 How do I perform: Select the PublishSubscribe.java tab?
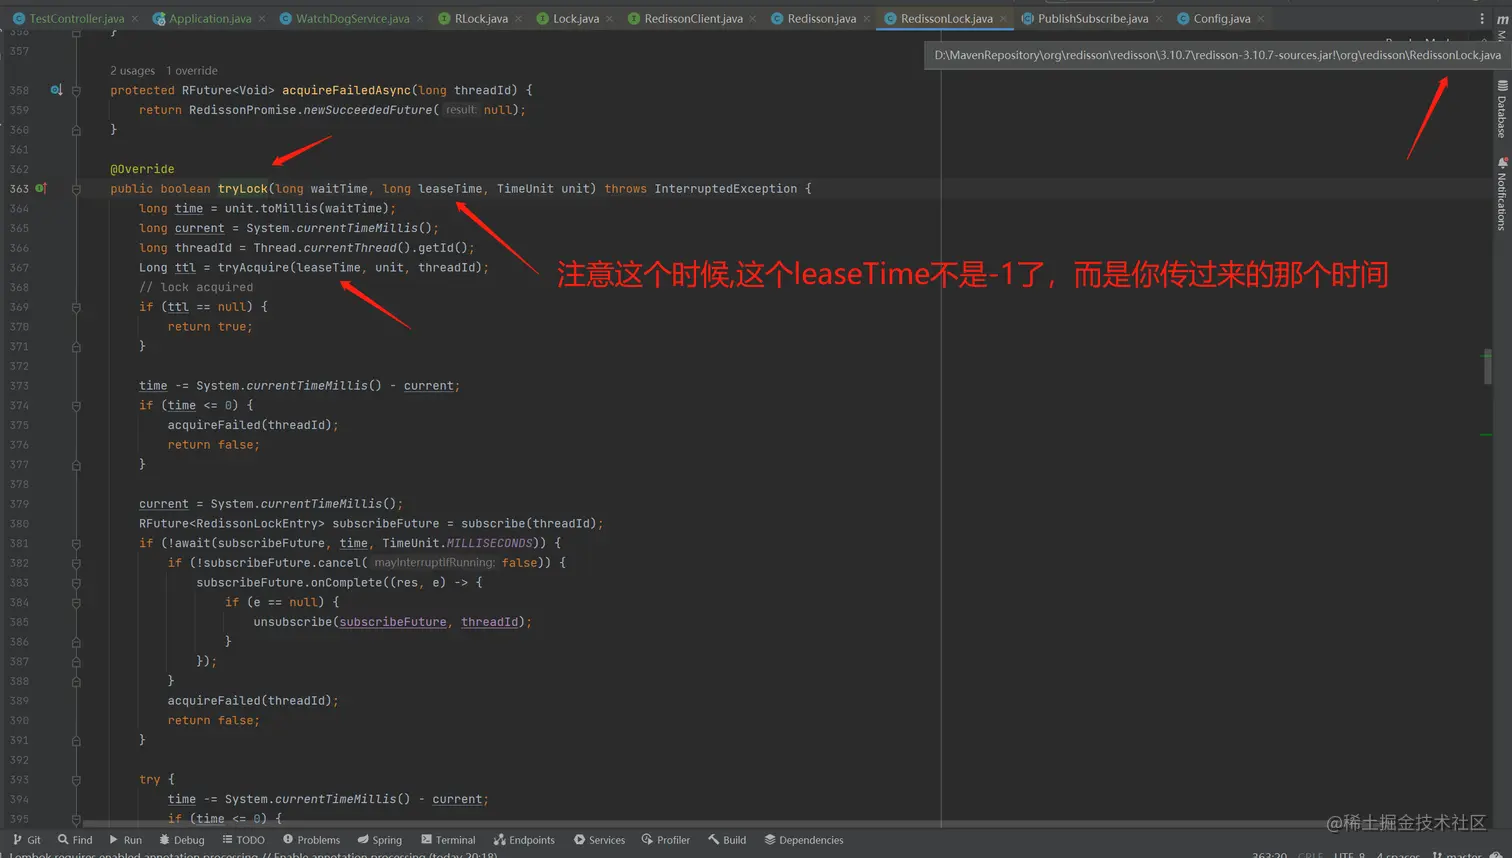point(1092,18)
